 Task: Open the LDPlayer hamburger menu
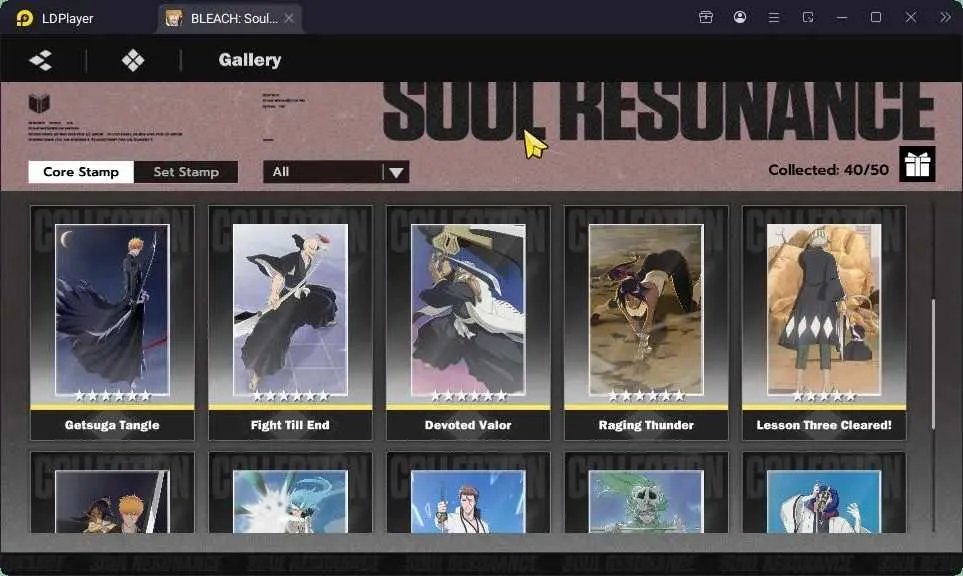[774, 17]
